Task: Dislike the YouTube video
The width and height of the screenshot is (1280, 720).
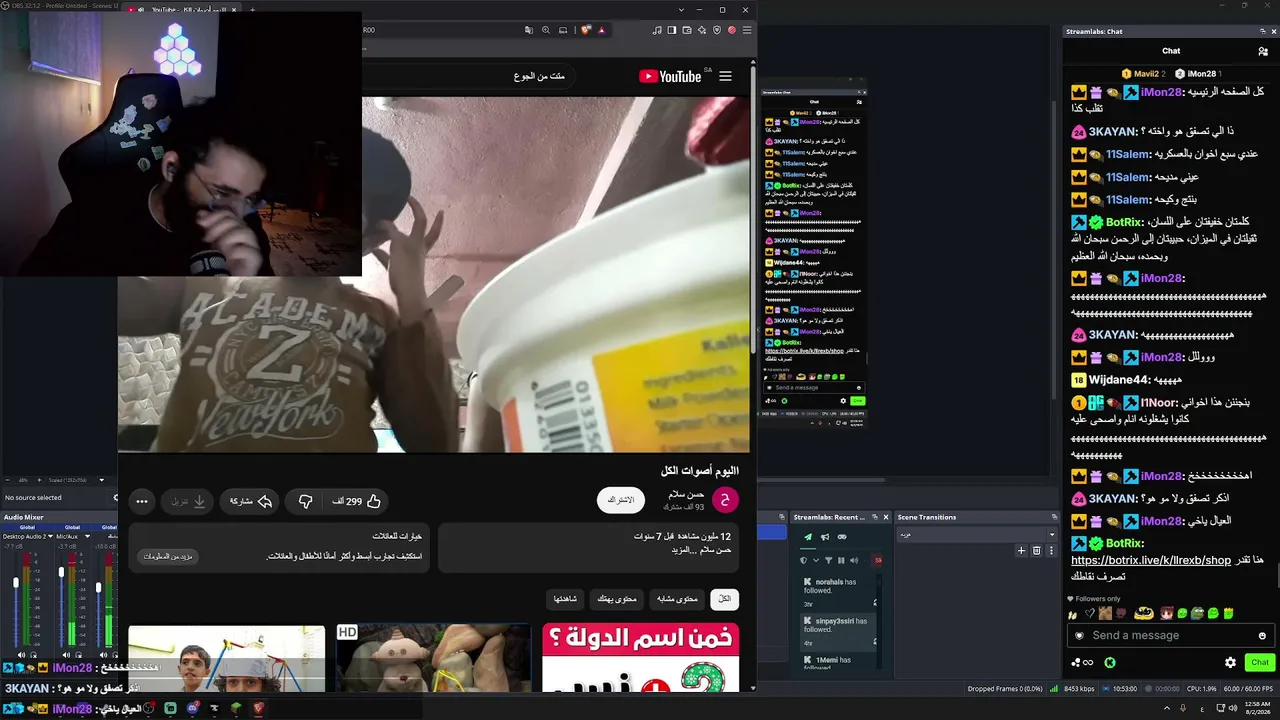Action: pos(306,501)
